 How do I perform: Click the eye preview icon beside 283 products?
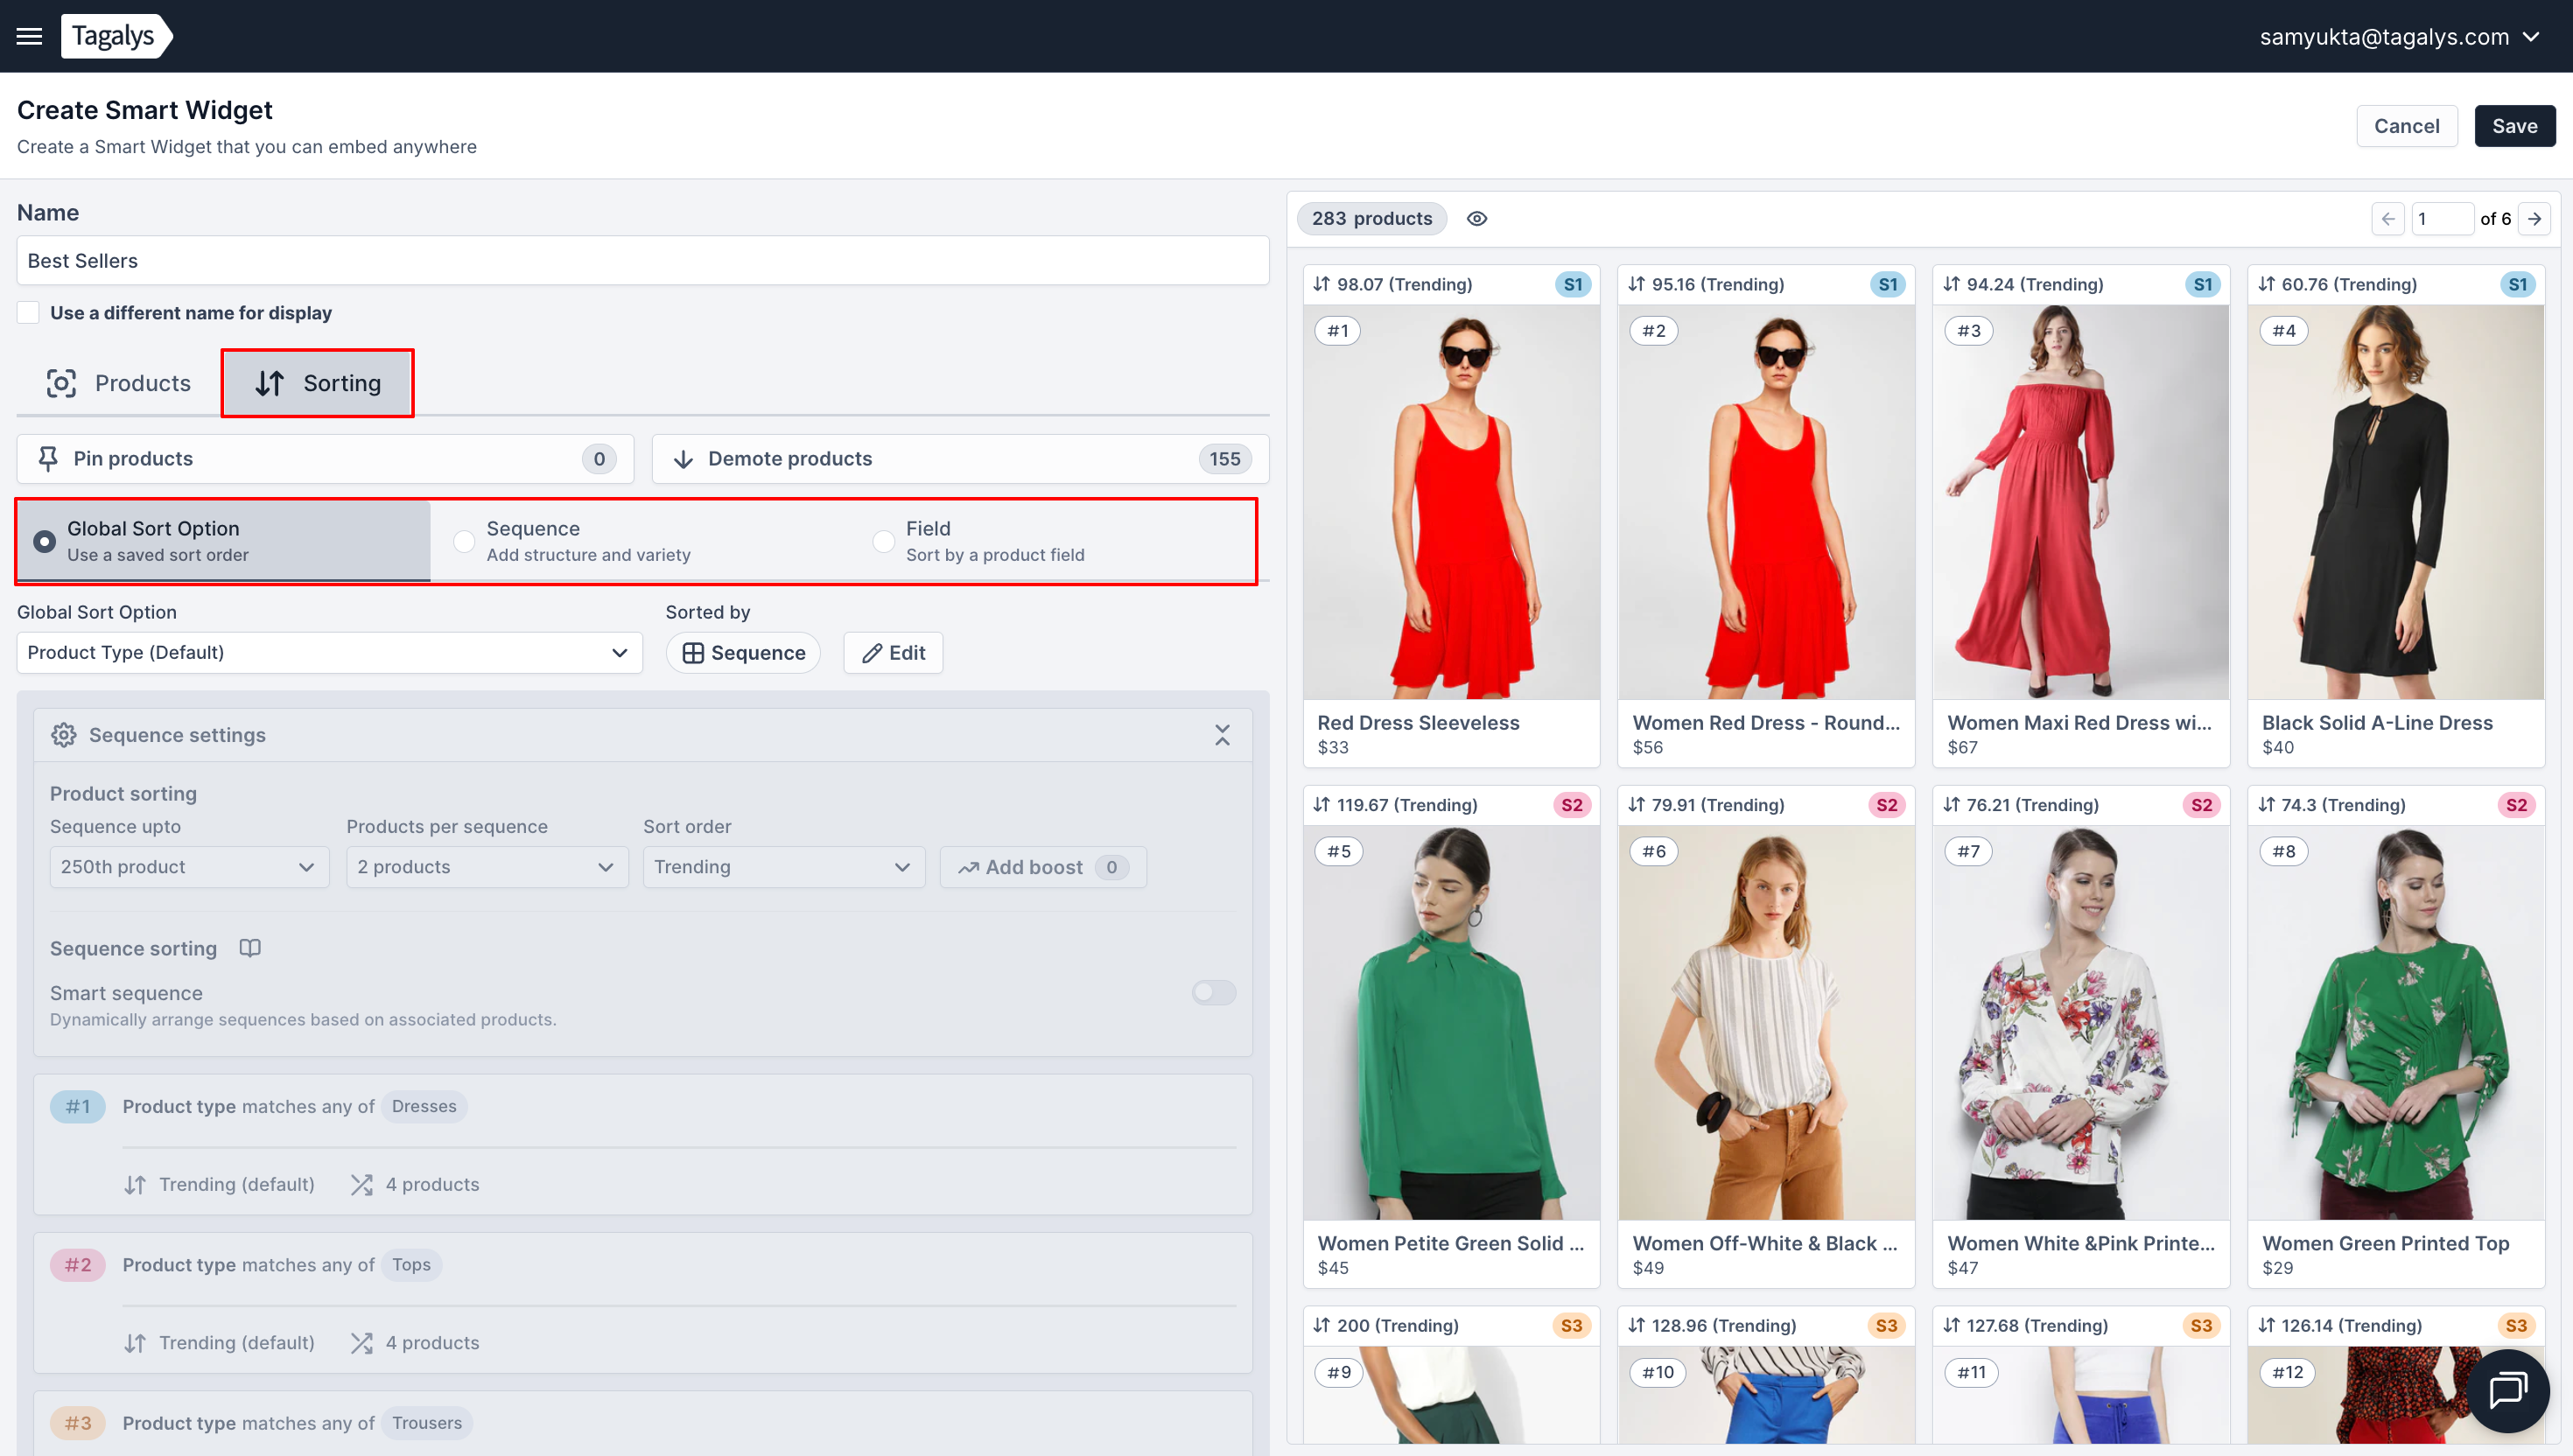(x=1476, y=218)
